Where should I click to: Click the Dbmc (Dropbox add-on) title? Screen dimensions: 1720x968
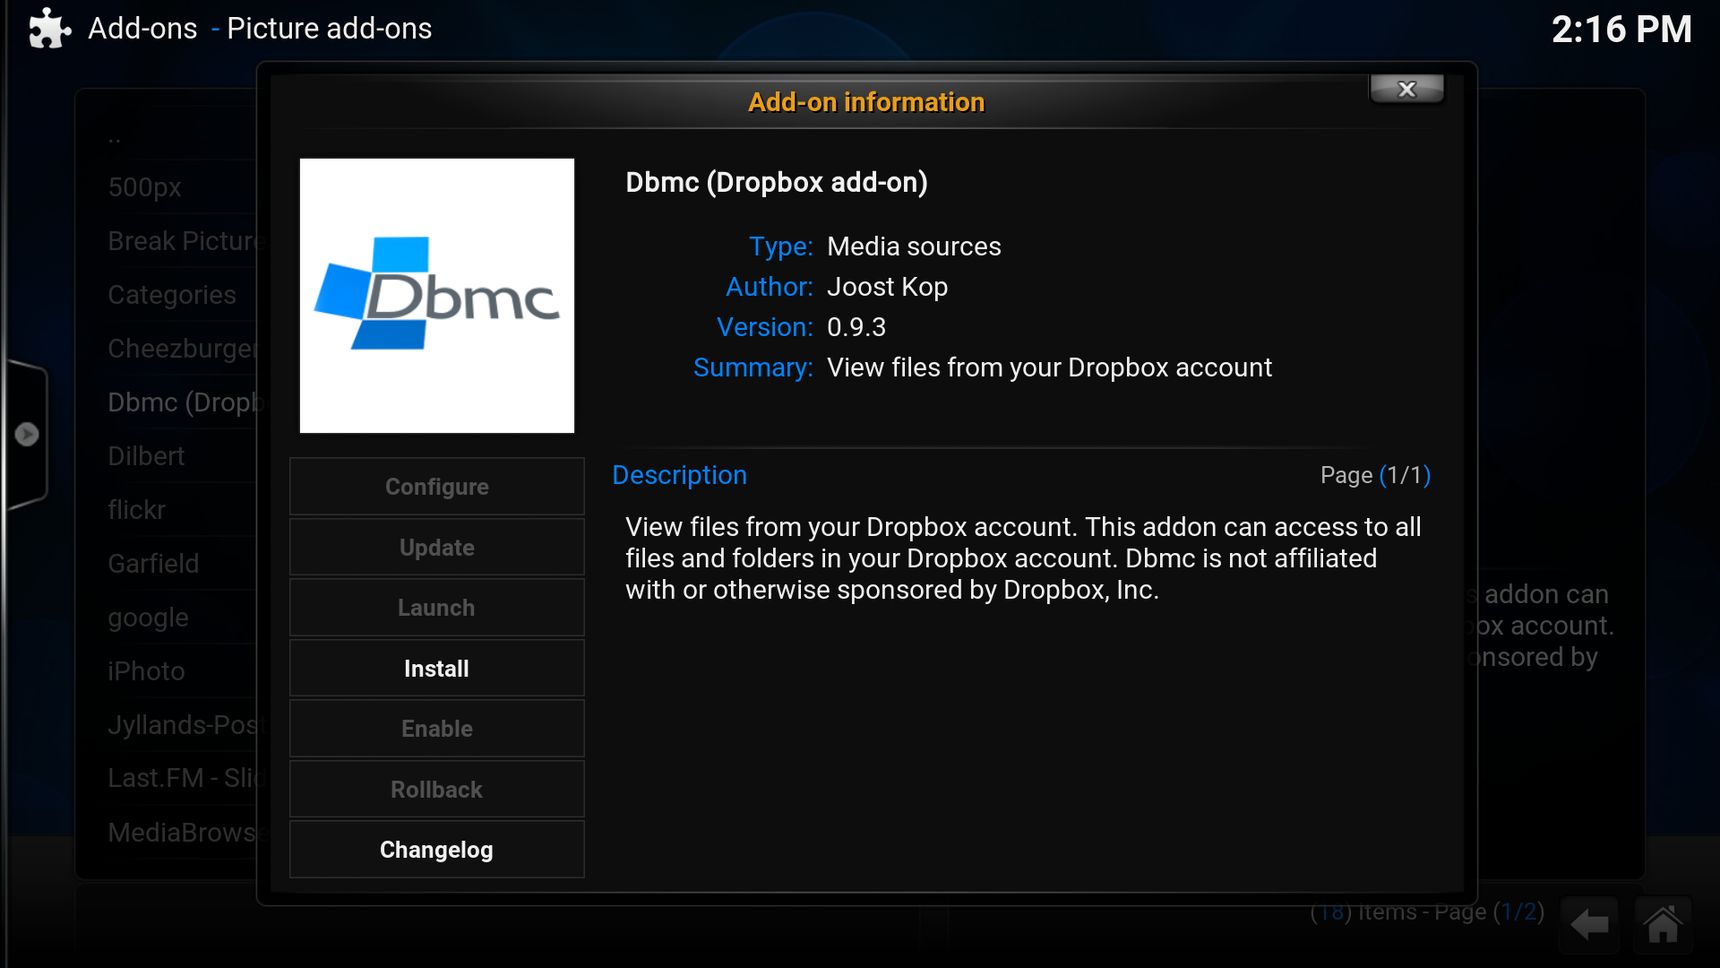(777, 182)
